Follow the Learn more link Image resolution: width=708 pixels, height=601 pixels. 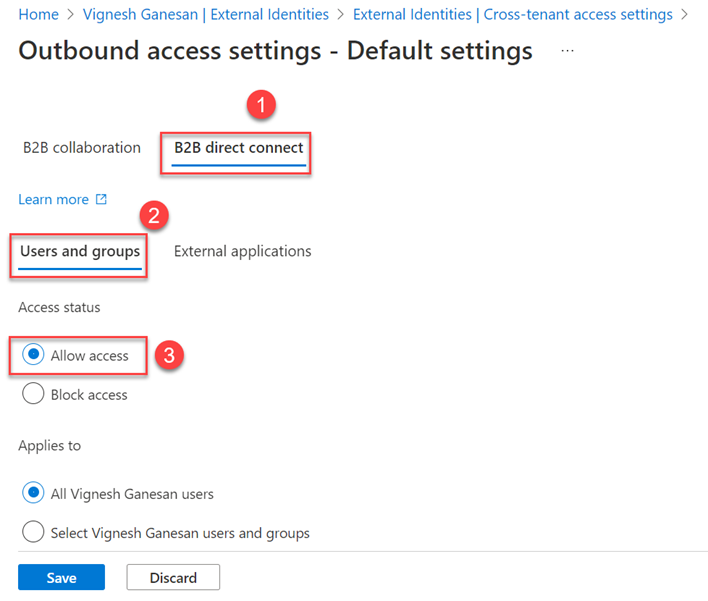pos(53,199)
